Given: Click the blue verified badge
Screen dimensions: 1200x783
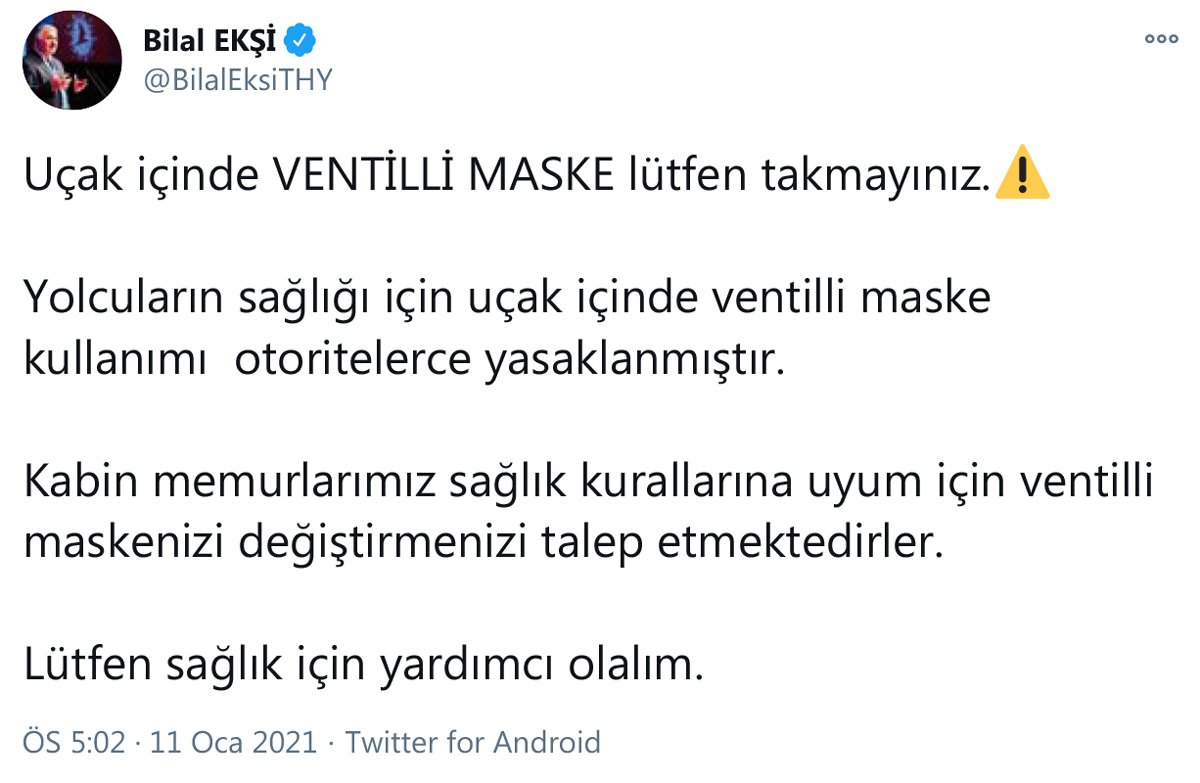Looking at the screenshot, I should point(300,41).
